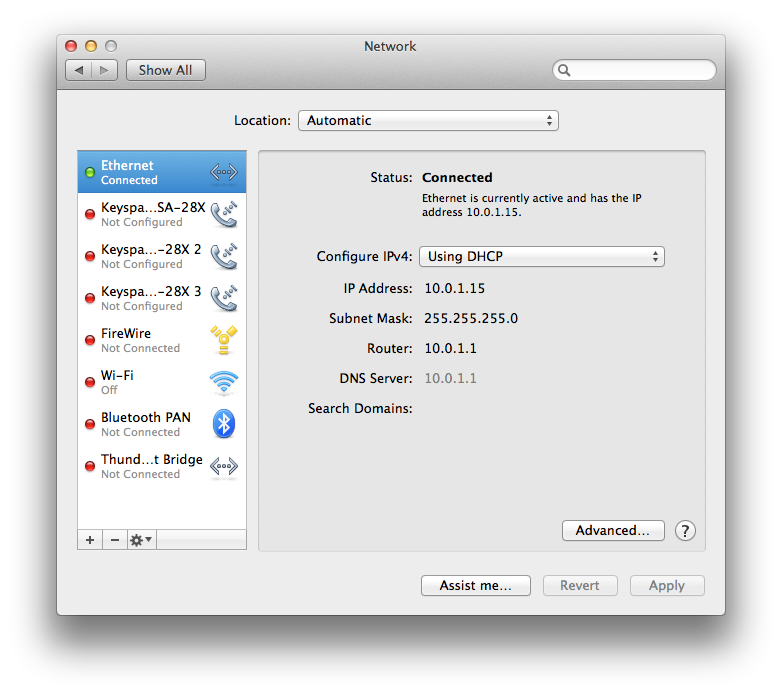This screenshot has height=694, width=782.
Task: Click the bold Connected status text
Action: [x=457, y=177]
